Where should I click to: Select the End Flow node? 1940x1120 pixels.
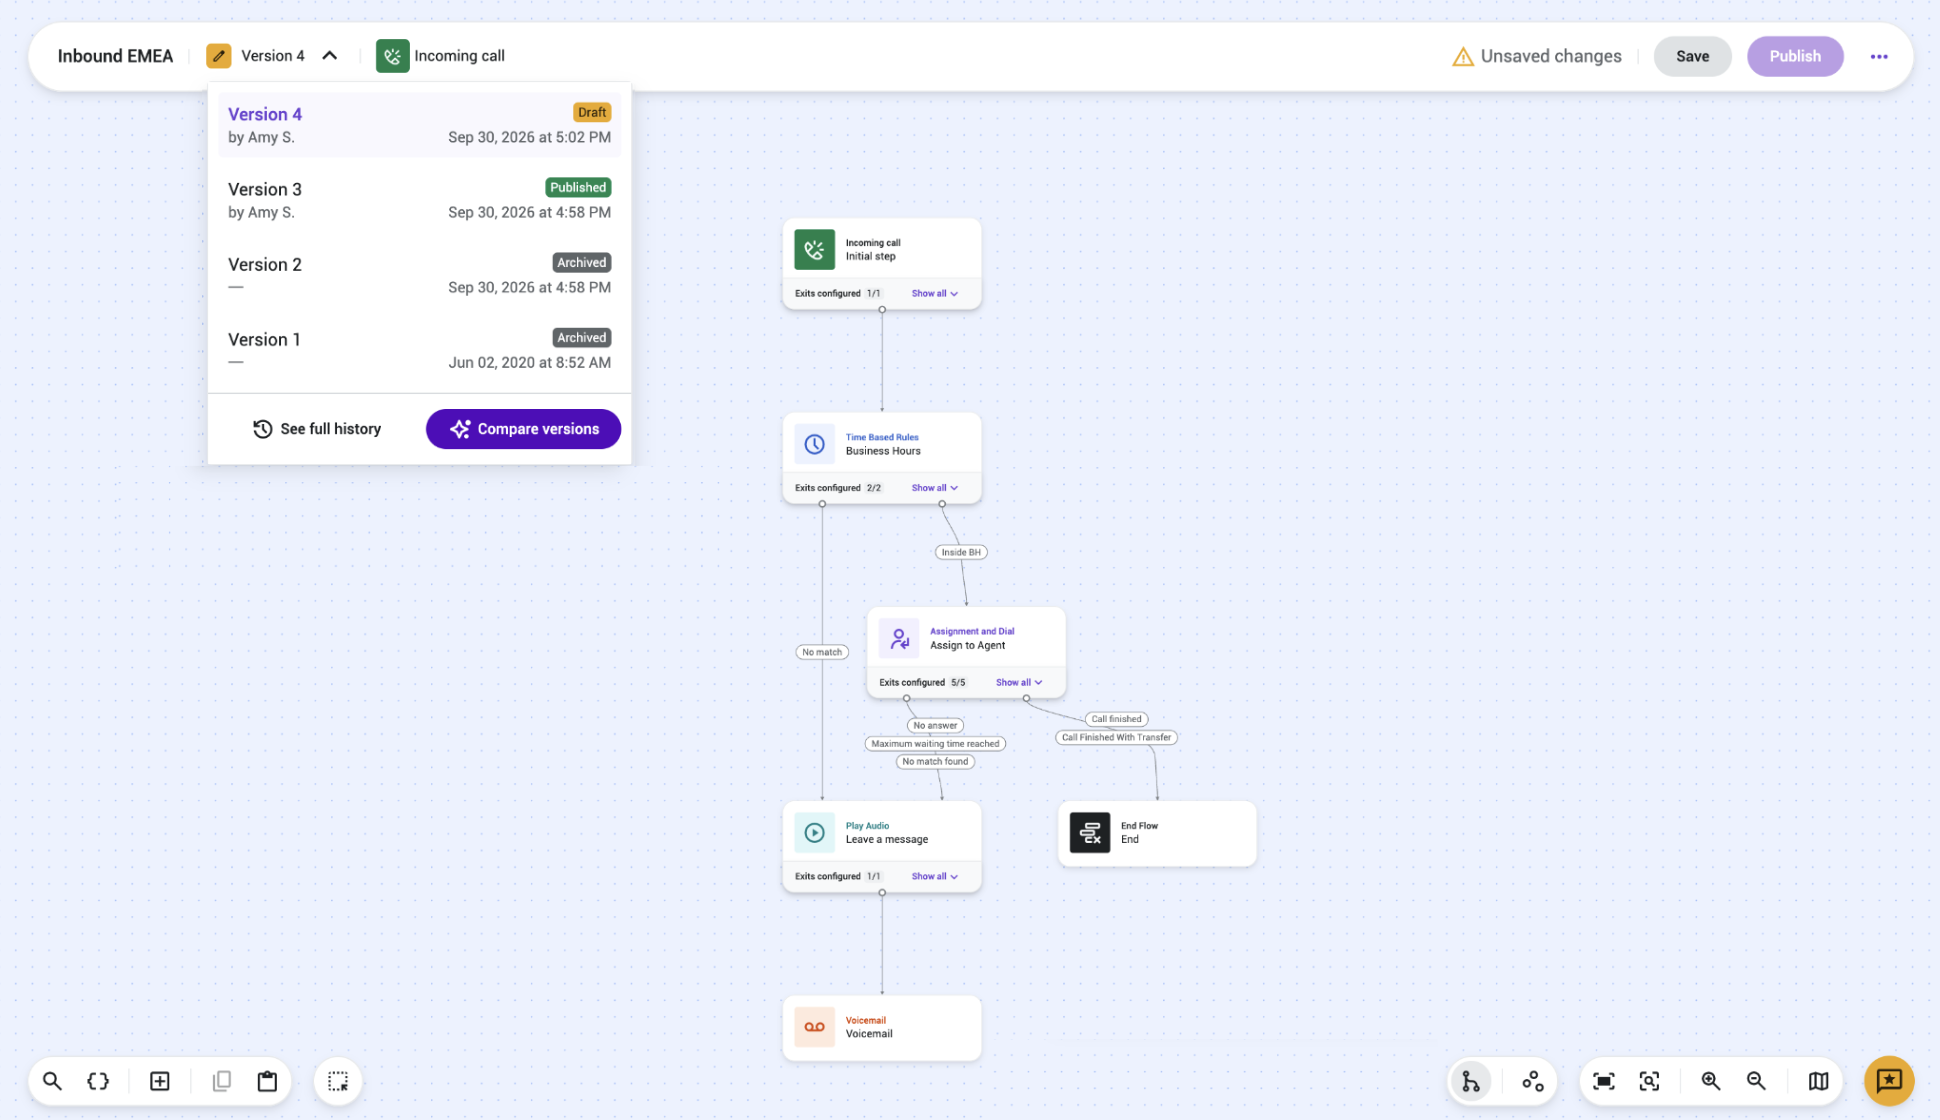[x=1157, y=833]
